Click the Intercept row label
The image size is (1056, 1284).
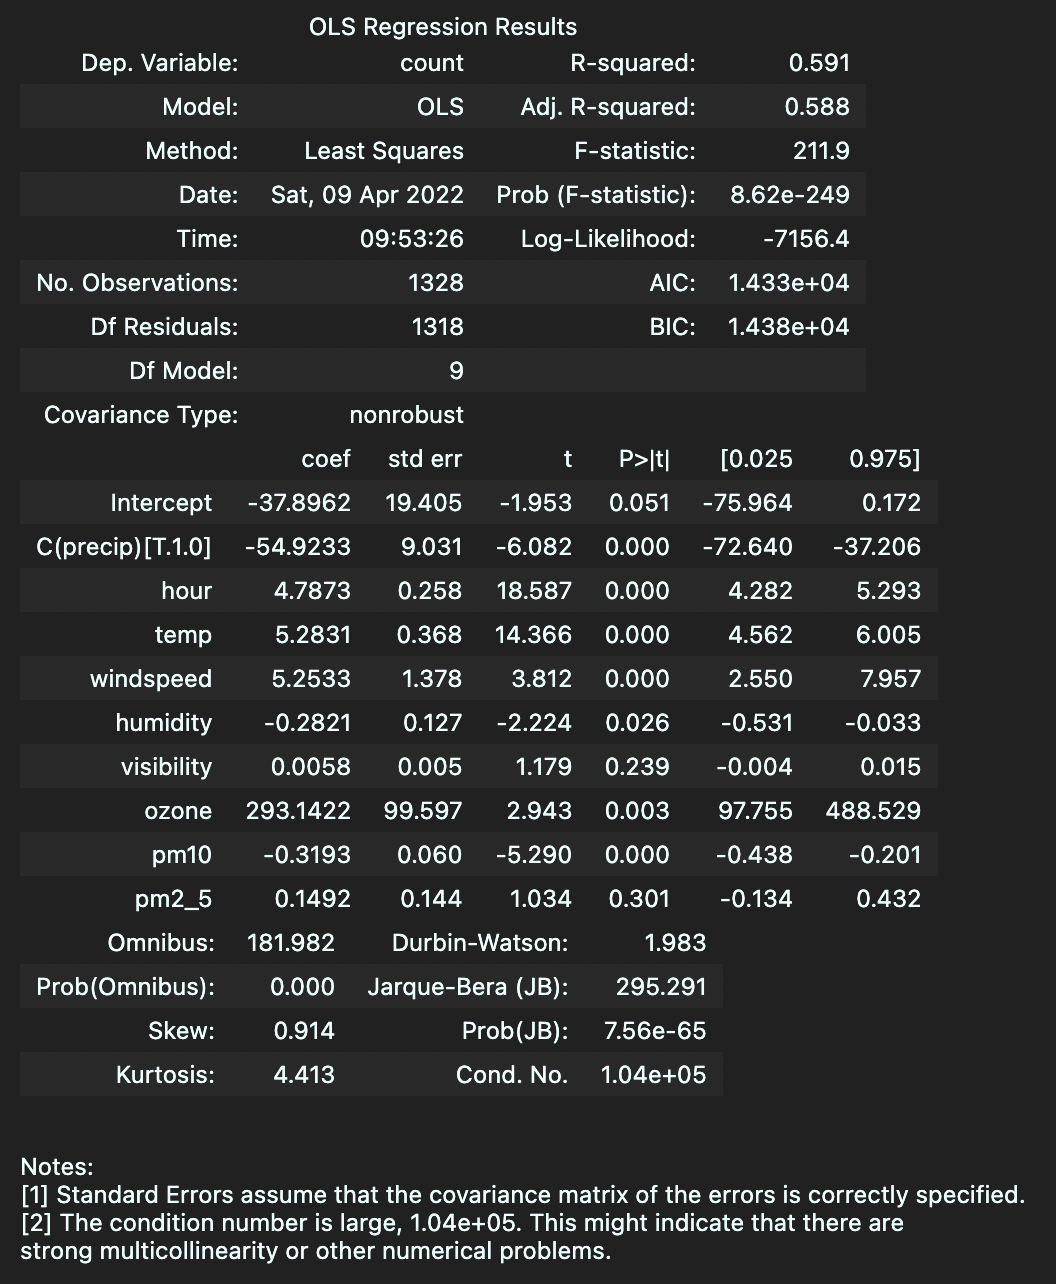pyautogui.click(x=161, y=503)
